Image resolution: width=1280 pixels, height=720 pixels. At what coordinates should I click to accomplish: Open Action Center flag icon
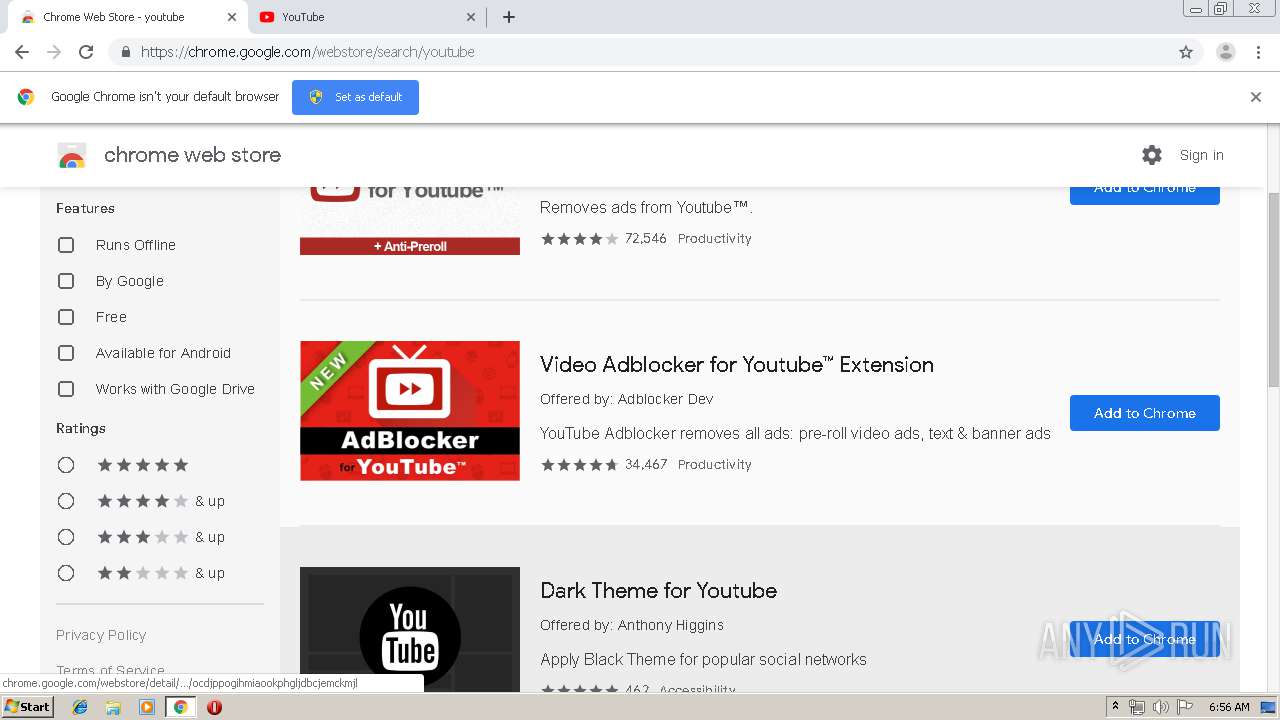(x=1185, y=707)
